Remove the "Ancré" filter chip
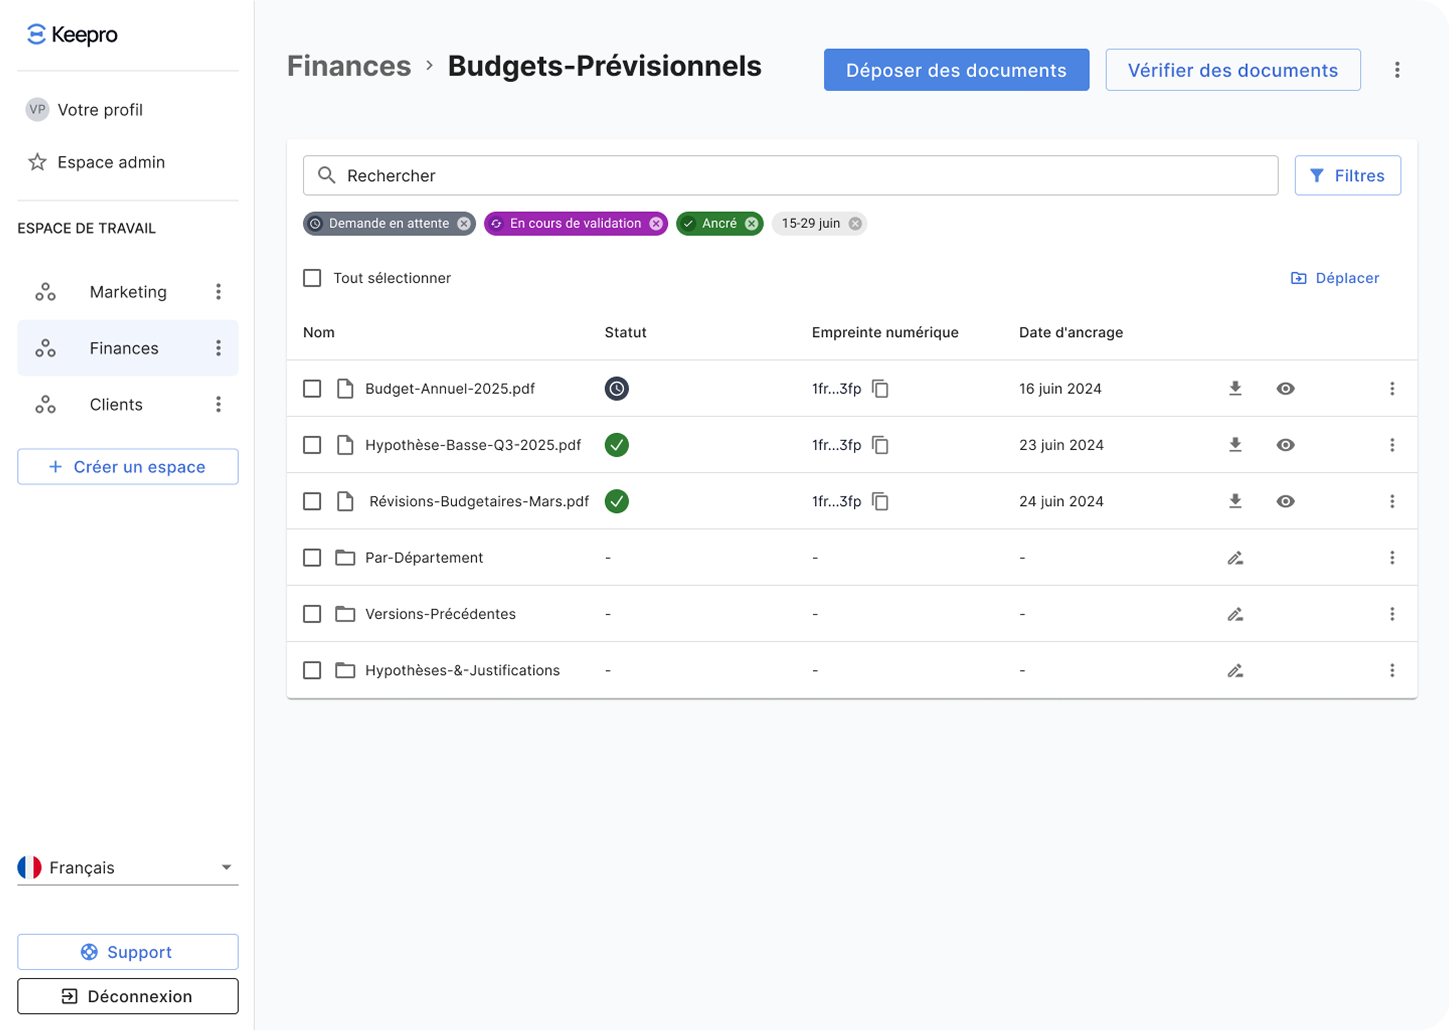1449x1031 pixels. pos(751,224)
